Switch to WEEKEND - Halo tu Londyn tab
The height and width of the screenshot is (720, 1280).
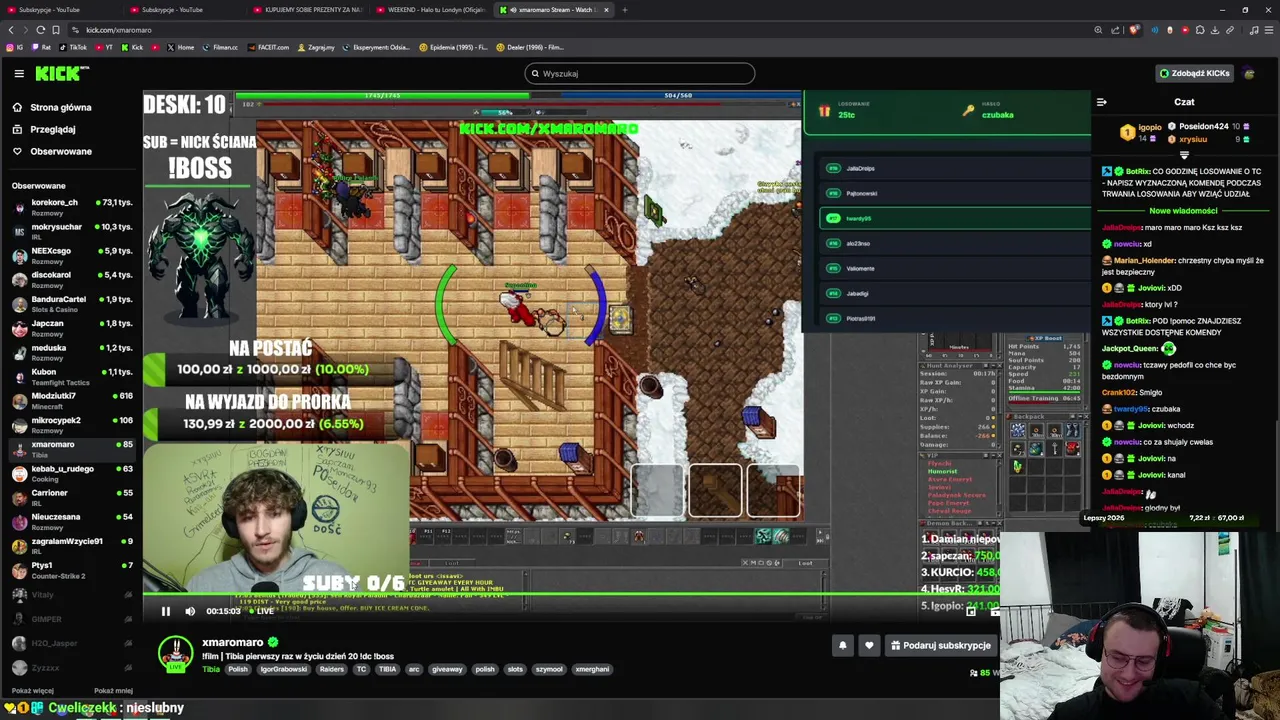(430, 10)
